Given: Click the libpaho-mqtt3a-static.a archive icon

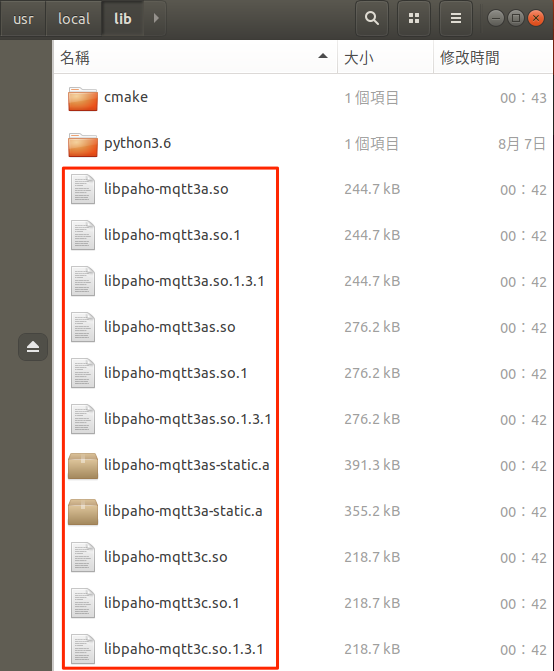Looking at the screenshot, I should pos(83,511).
